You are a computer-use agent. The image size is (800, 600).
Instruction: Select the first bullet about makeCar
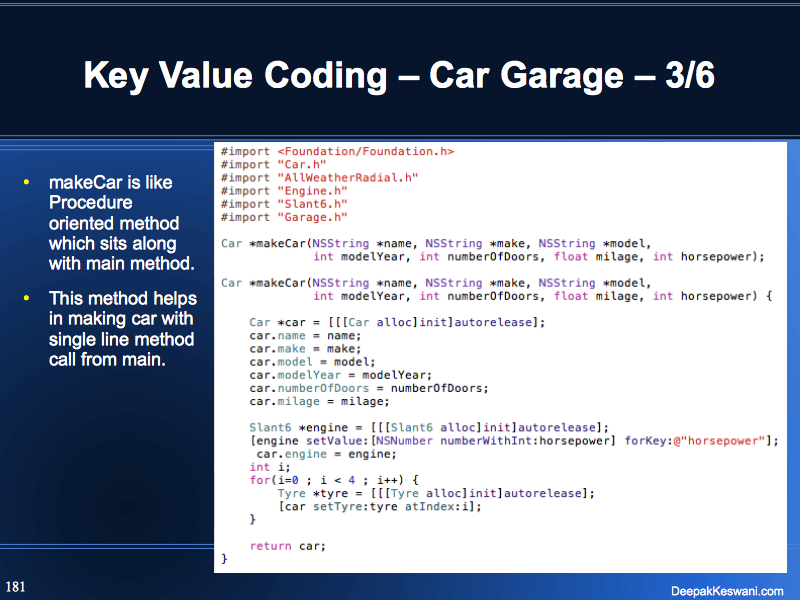click(x=112, y=223)
